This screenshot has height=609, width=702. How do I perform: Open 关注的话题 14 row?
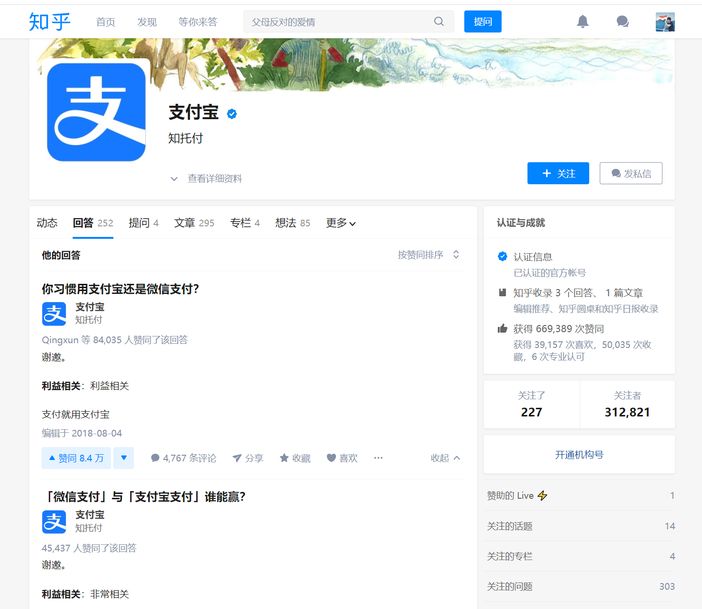tap(581, 526)
